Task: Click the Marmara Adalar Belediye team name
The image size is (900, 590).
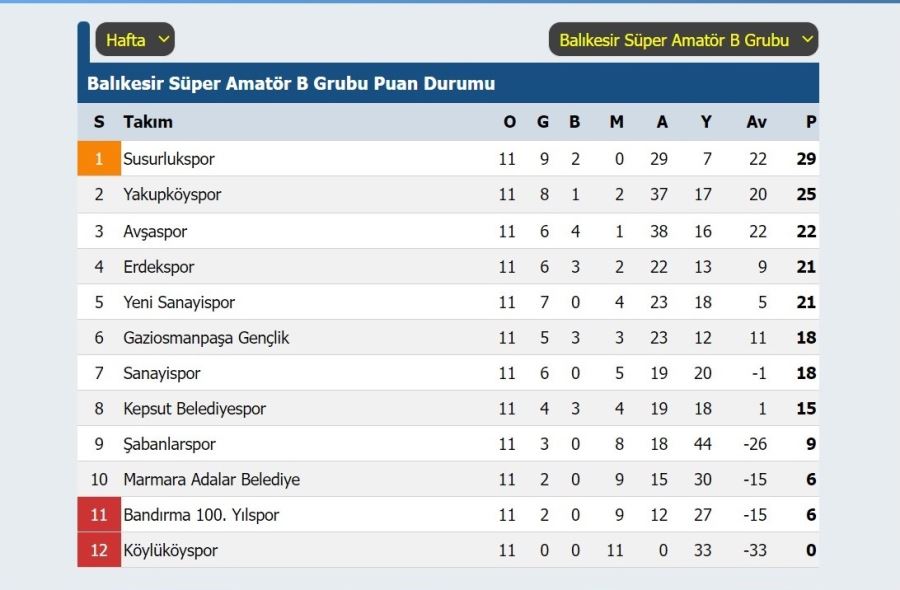Action: coord(211,480)
